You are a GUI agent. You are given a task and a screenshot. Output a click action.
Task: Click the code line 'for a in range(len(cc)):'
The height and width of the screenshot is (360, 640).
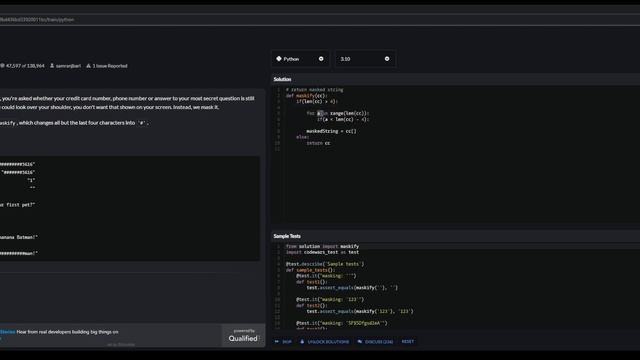tap(338, 113)
